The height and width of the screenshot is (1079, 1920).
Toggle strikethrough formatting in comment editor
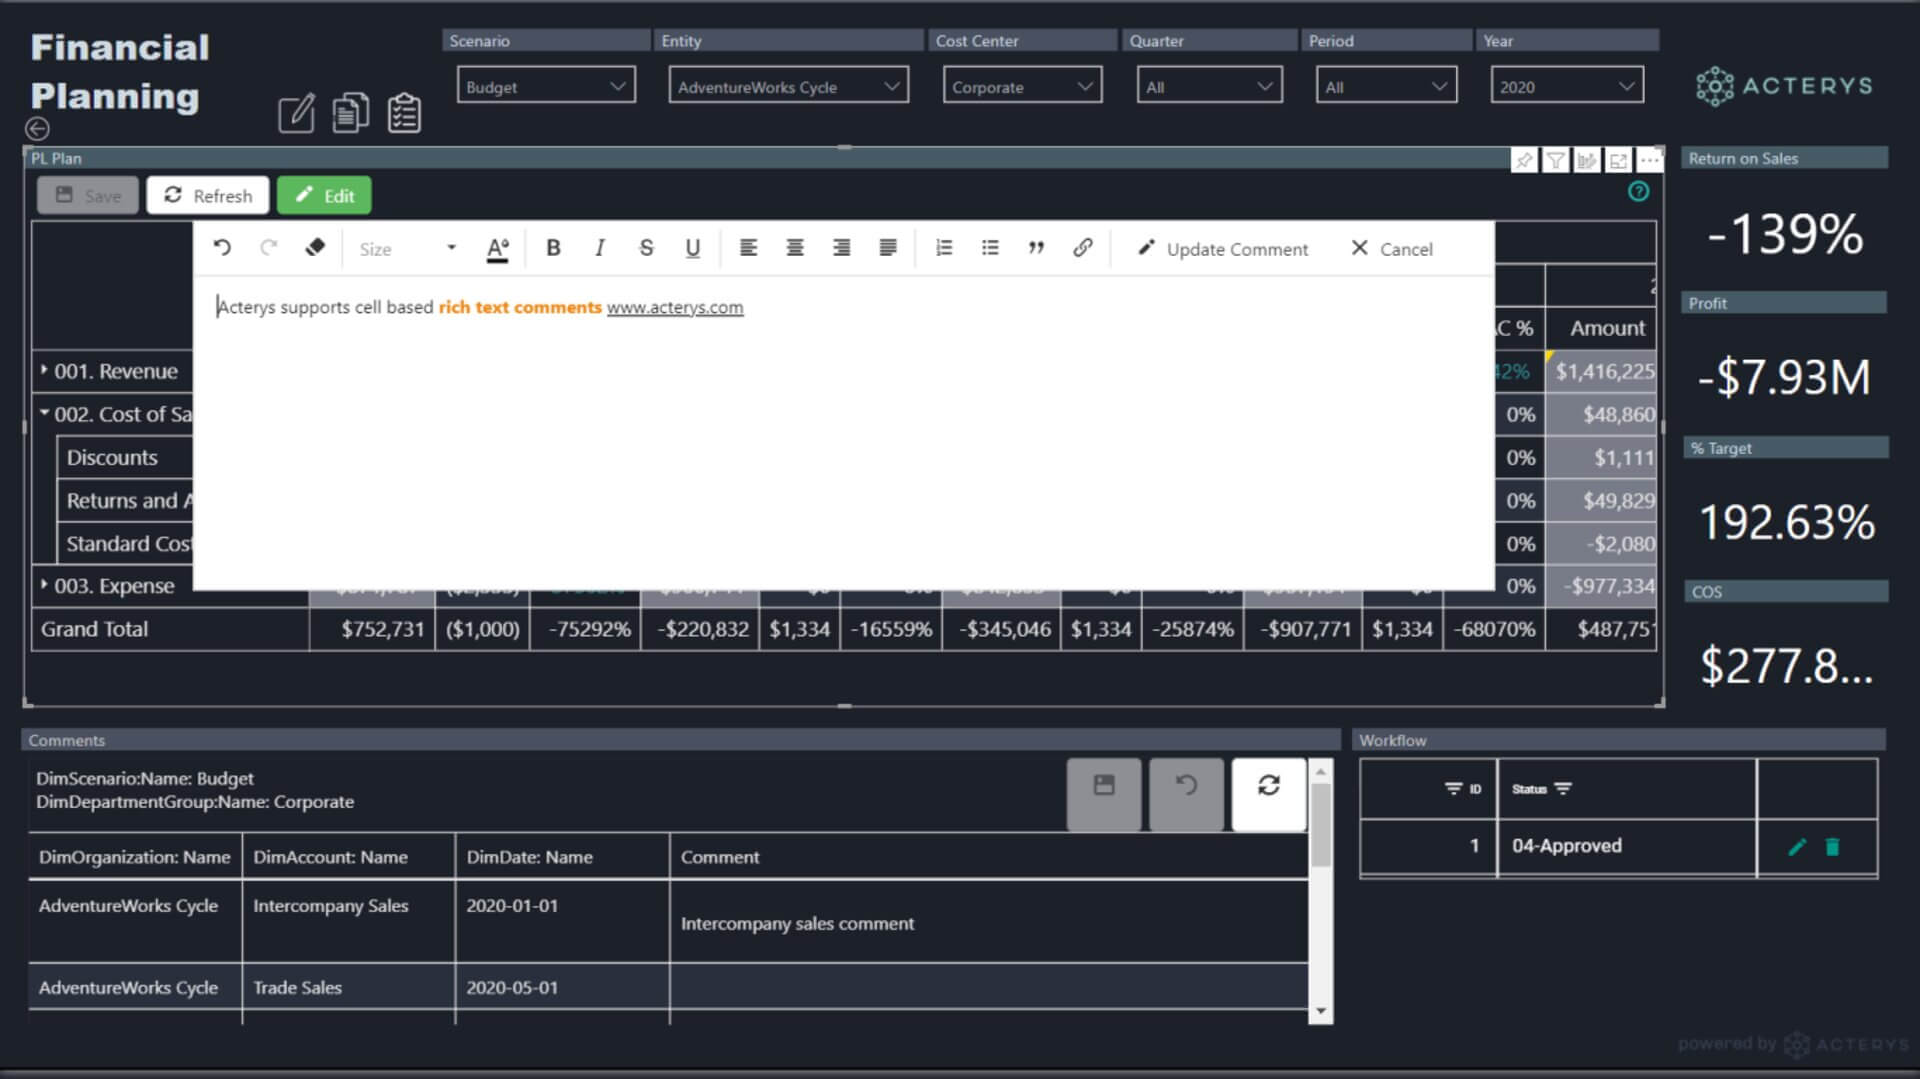tap(646, 248)
